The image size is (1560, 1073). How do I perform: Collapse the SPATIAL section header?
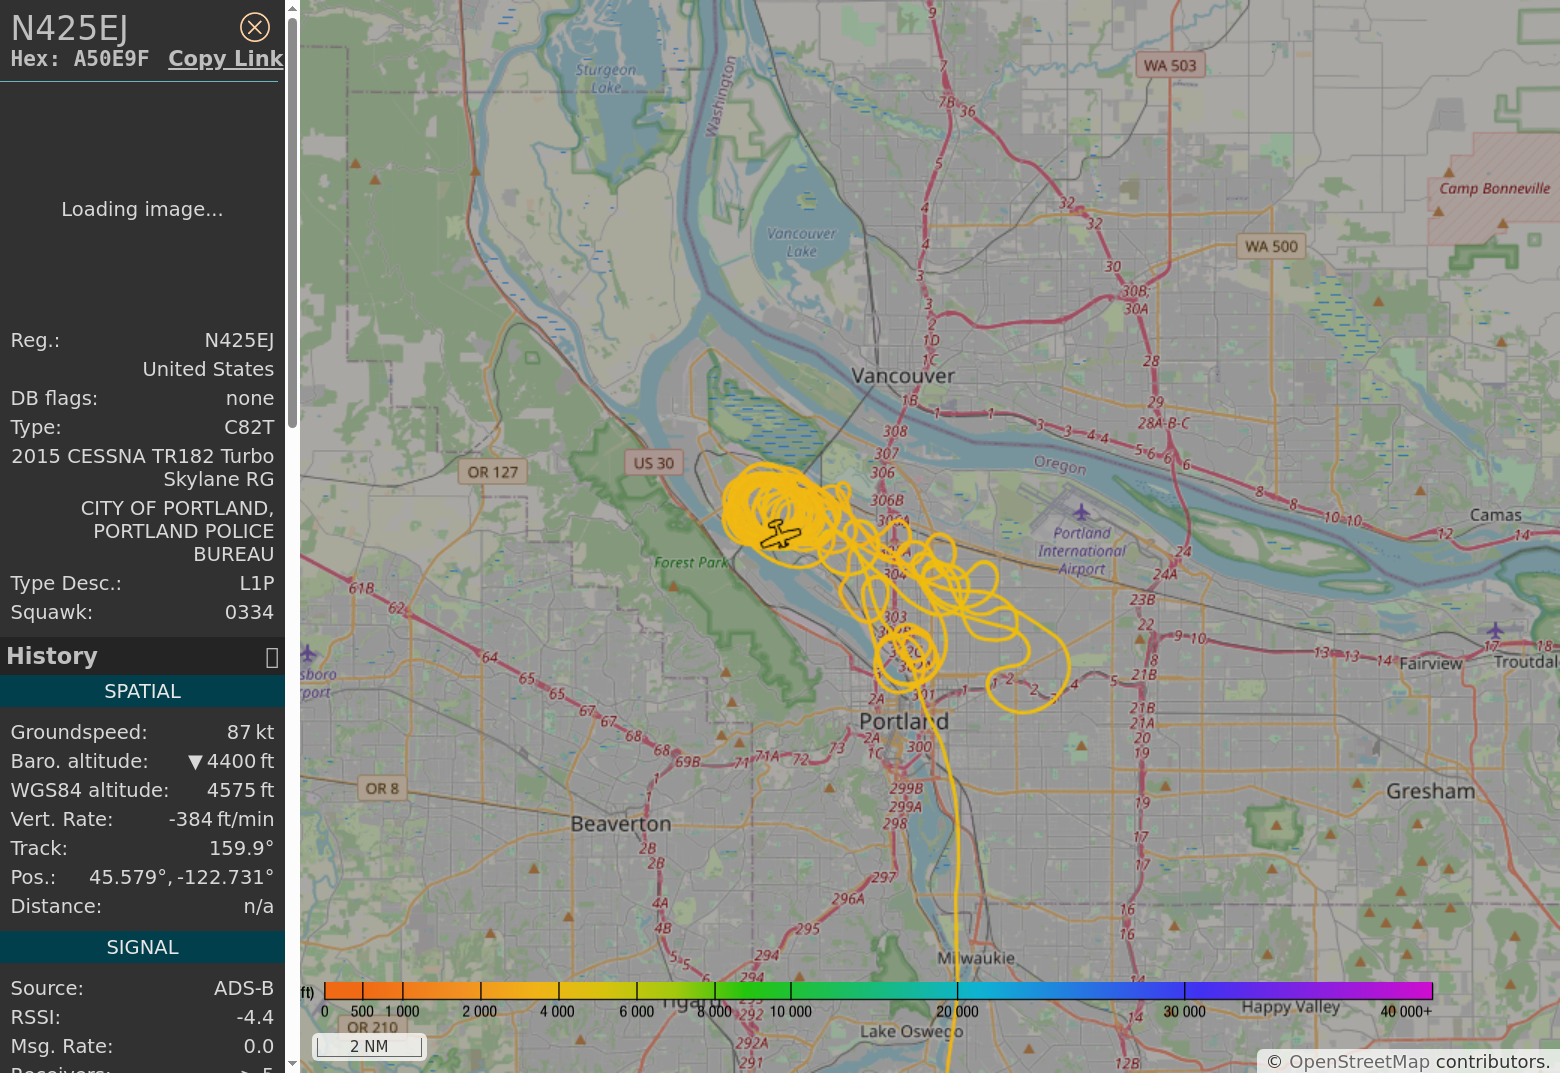[x=142, y=692]
